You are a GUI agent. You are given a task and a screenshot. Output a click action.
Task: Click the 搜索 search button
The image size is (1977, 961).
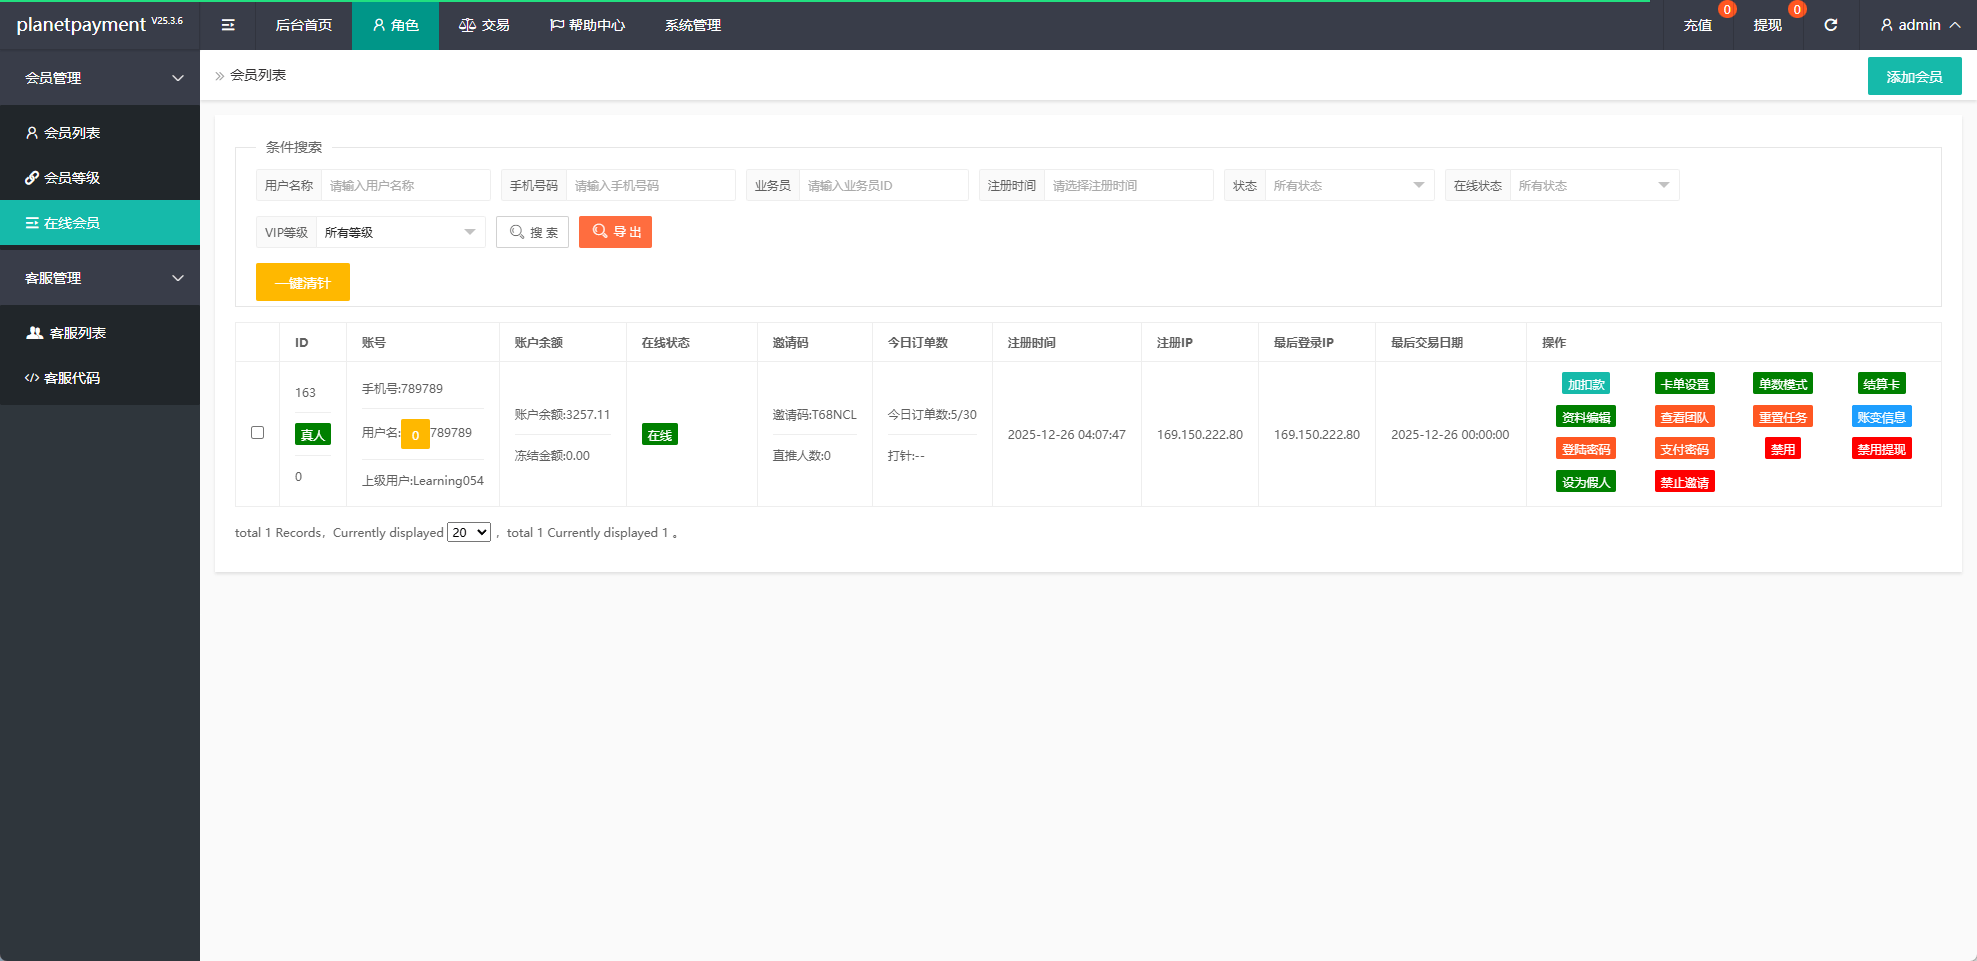[533, 232]
